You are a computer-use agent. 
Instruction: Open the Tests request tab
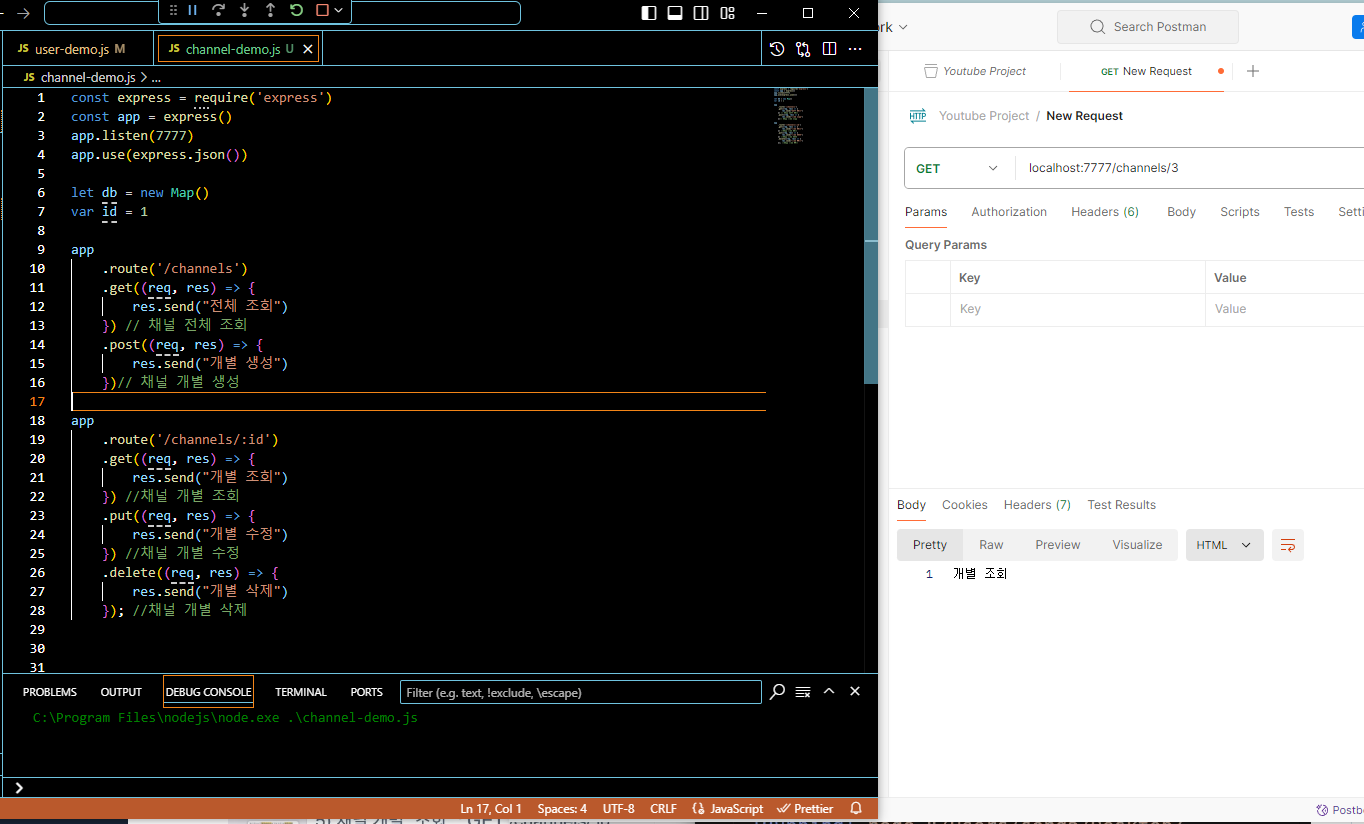[1299, 212]
